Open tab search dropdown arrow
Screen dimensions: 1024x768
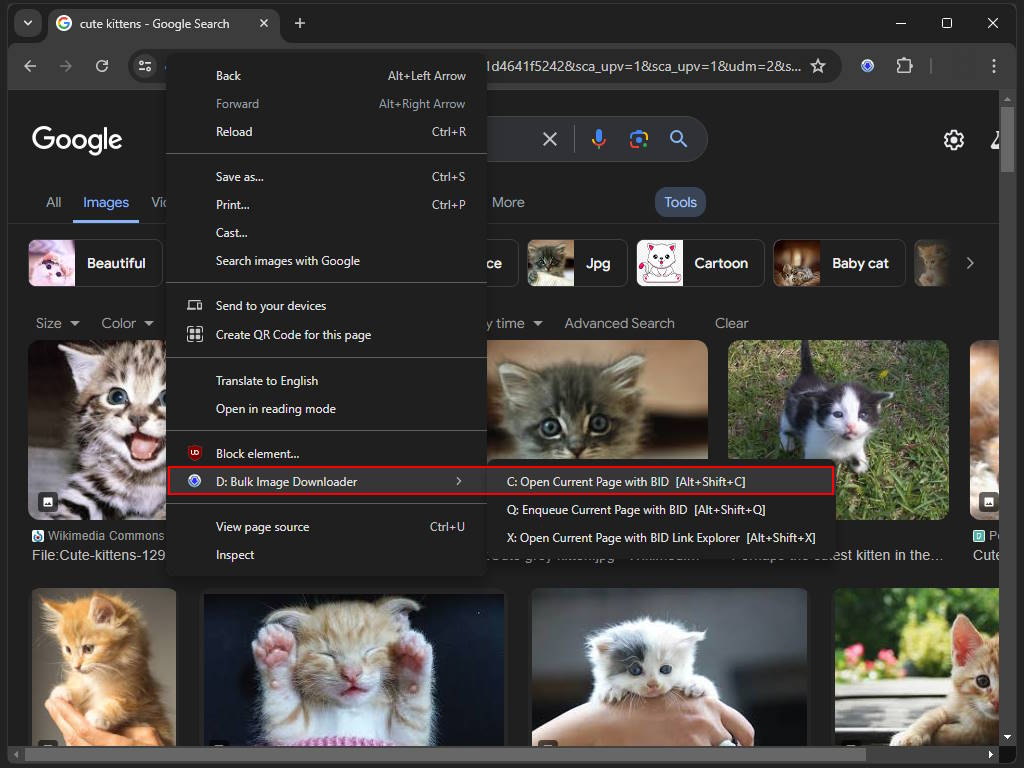(x=27, y=24)
